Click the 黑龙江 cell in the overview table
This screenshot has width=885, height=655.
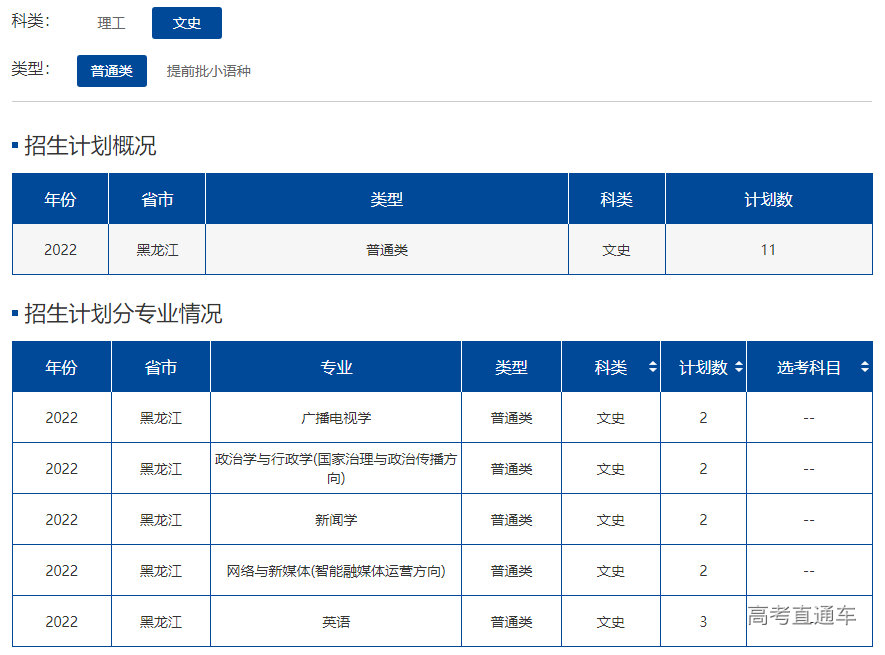[x=157, y=250]
